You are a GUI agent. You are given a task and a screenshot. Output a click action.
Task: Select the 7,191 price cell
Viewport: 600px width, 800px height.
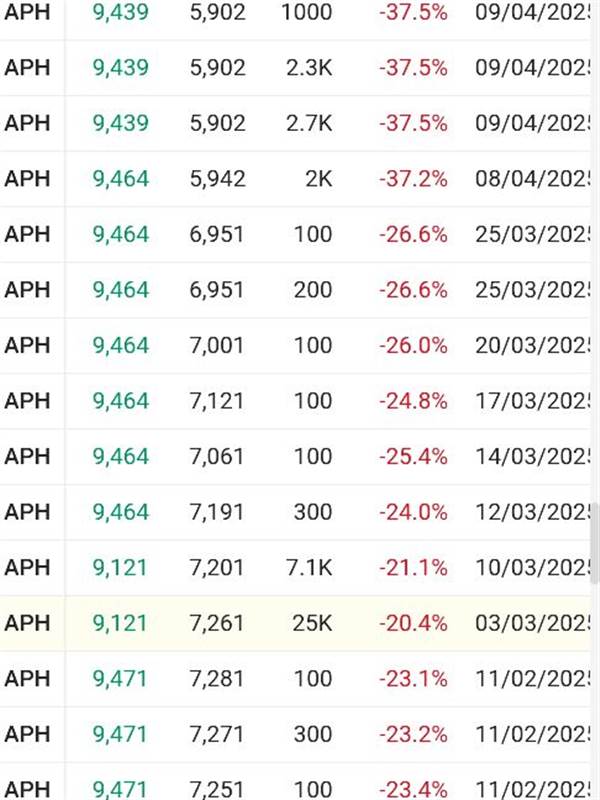point(217,512)
